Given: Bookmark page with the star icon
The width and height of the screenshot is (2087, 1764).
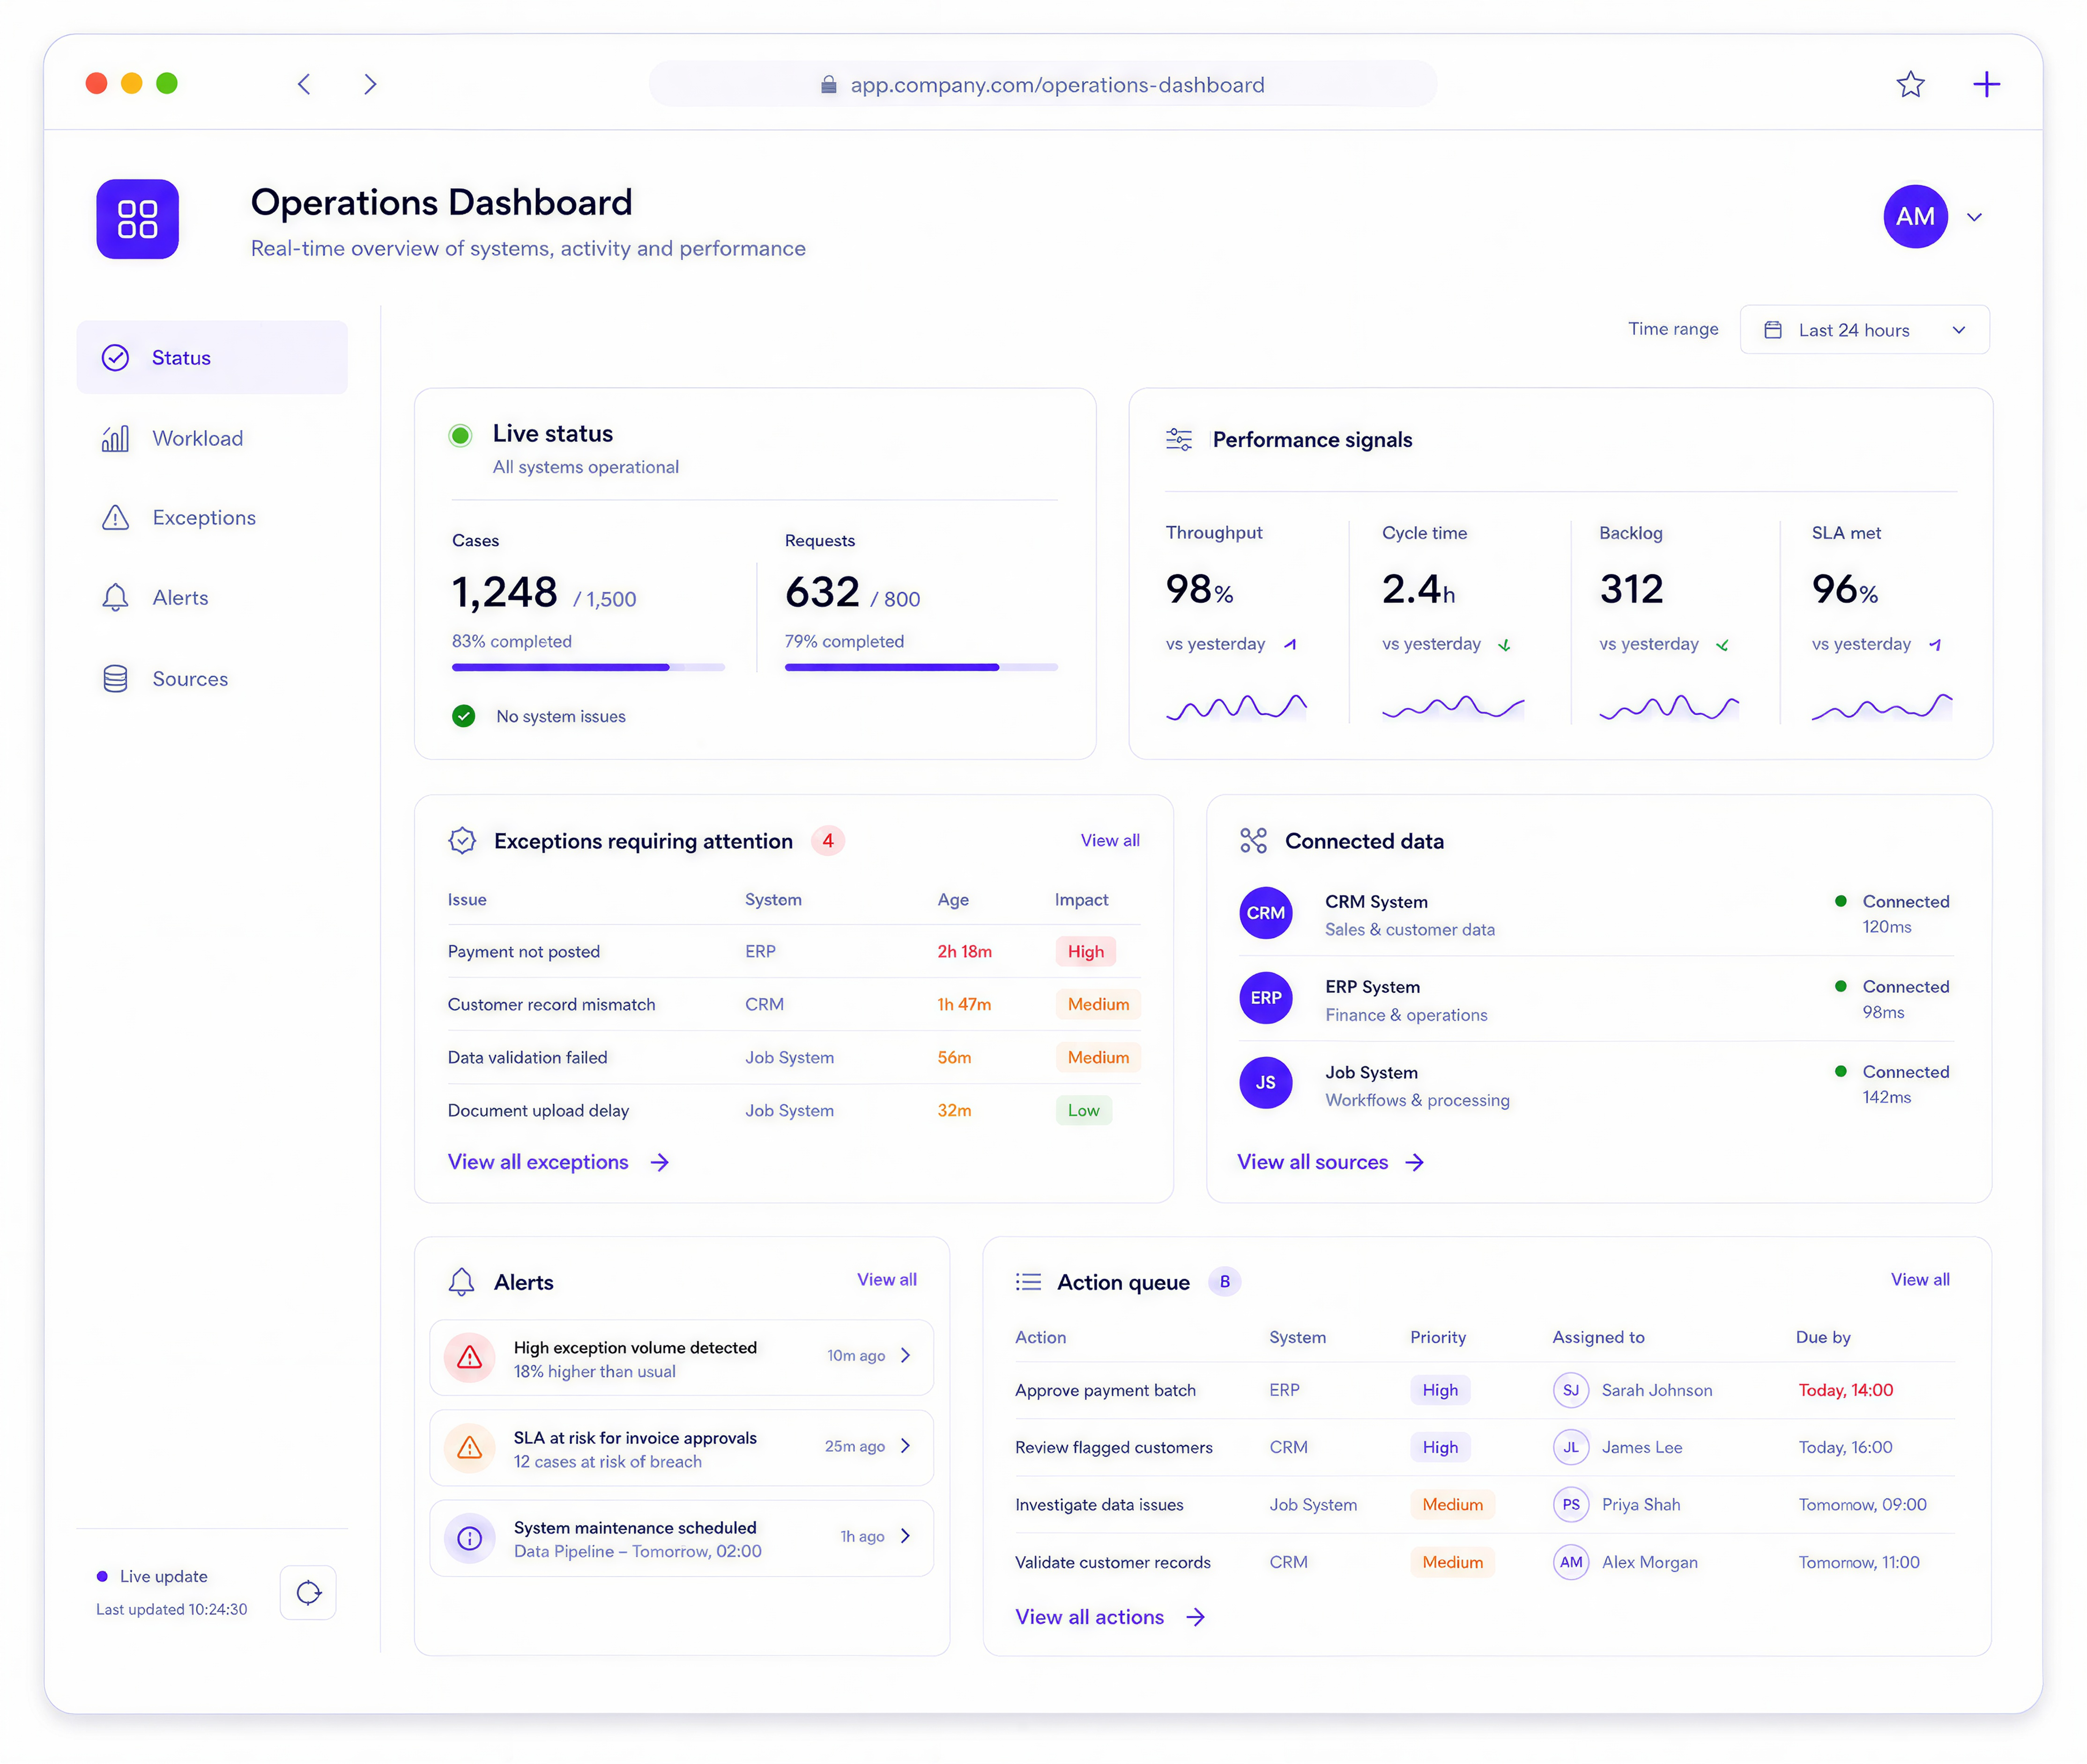Looking at the screenshot, I should click(x=1910, y=84).
